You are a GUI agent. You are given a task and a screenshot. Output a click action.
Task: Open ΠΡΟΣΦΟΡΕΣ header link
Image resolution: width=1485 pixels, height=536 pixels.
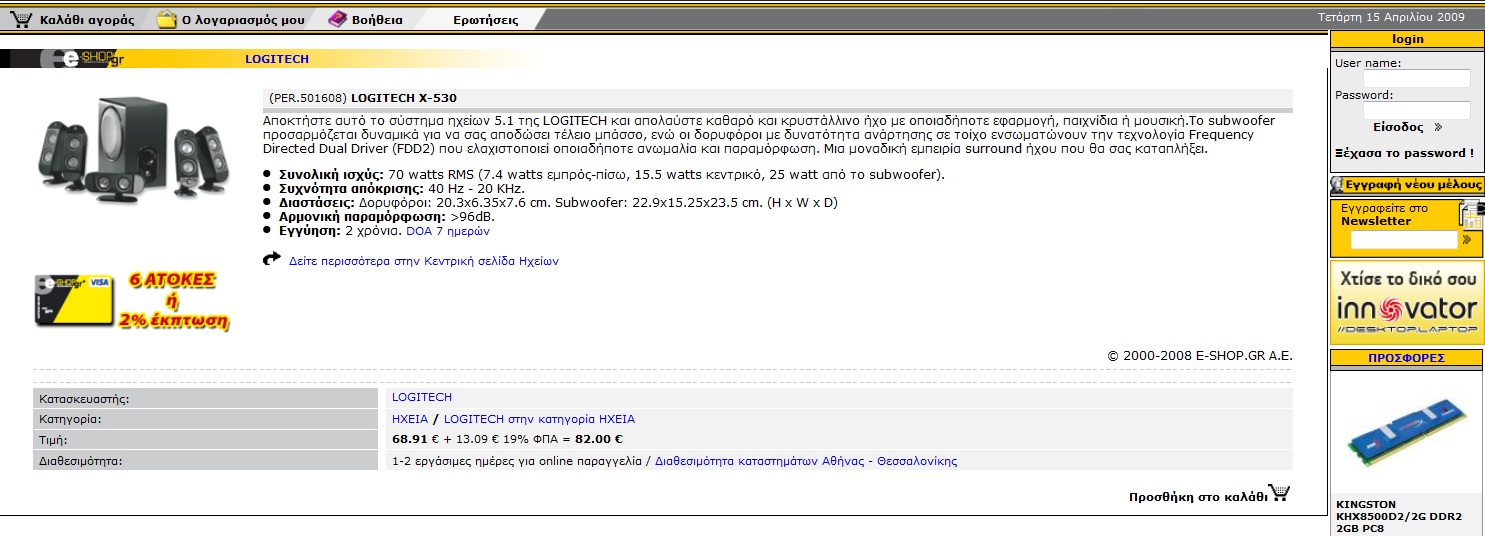tap(1407, 358)
